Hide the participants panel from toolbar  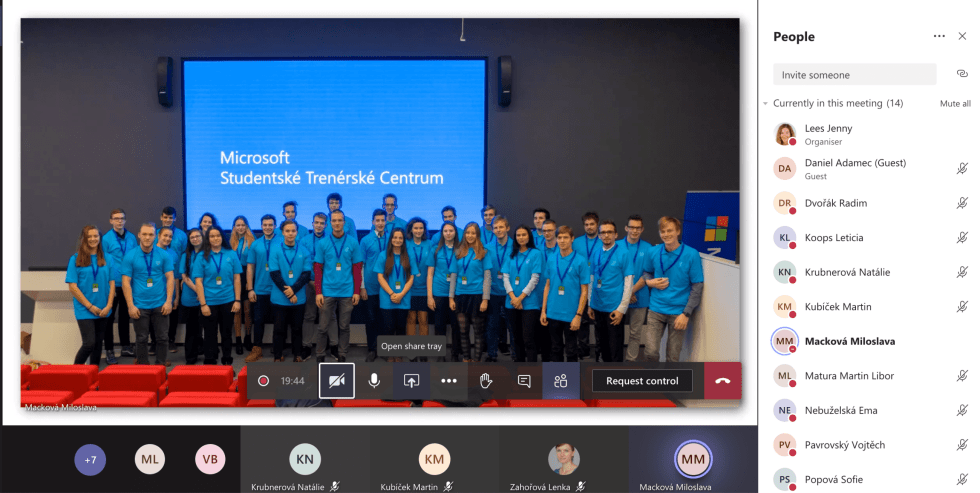coord(561,381)
